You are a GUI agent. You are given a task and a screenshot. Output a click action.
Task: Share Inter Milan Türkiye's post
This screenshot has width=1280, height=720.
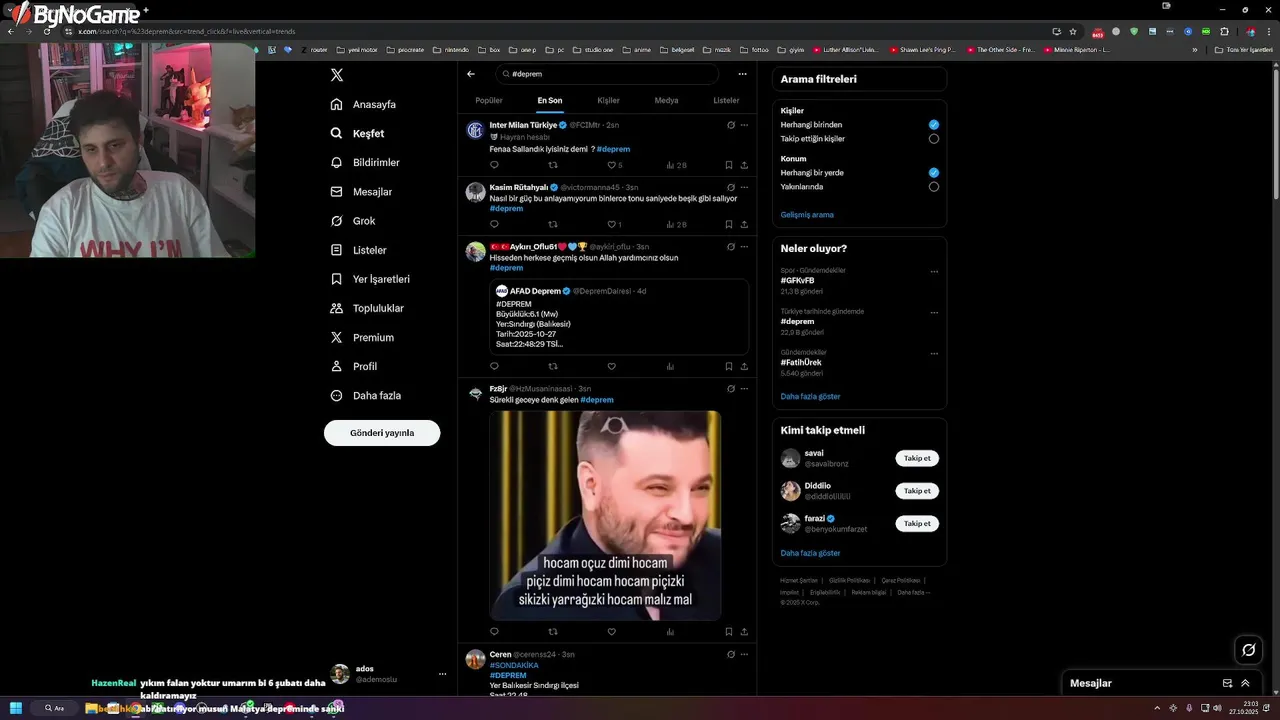pos(744,165)
